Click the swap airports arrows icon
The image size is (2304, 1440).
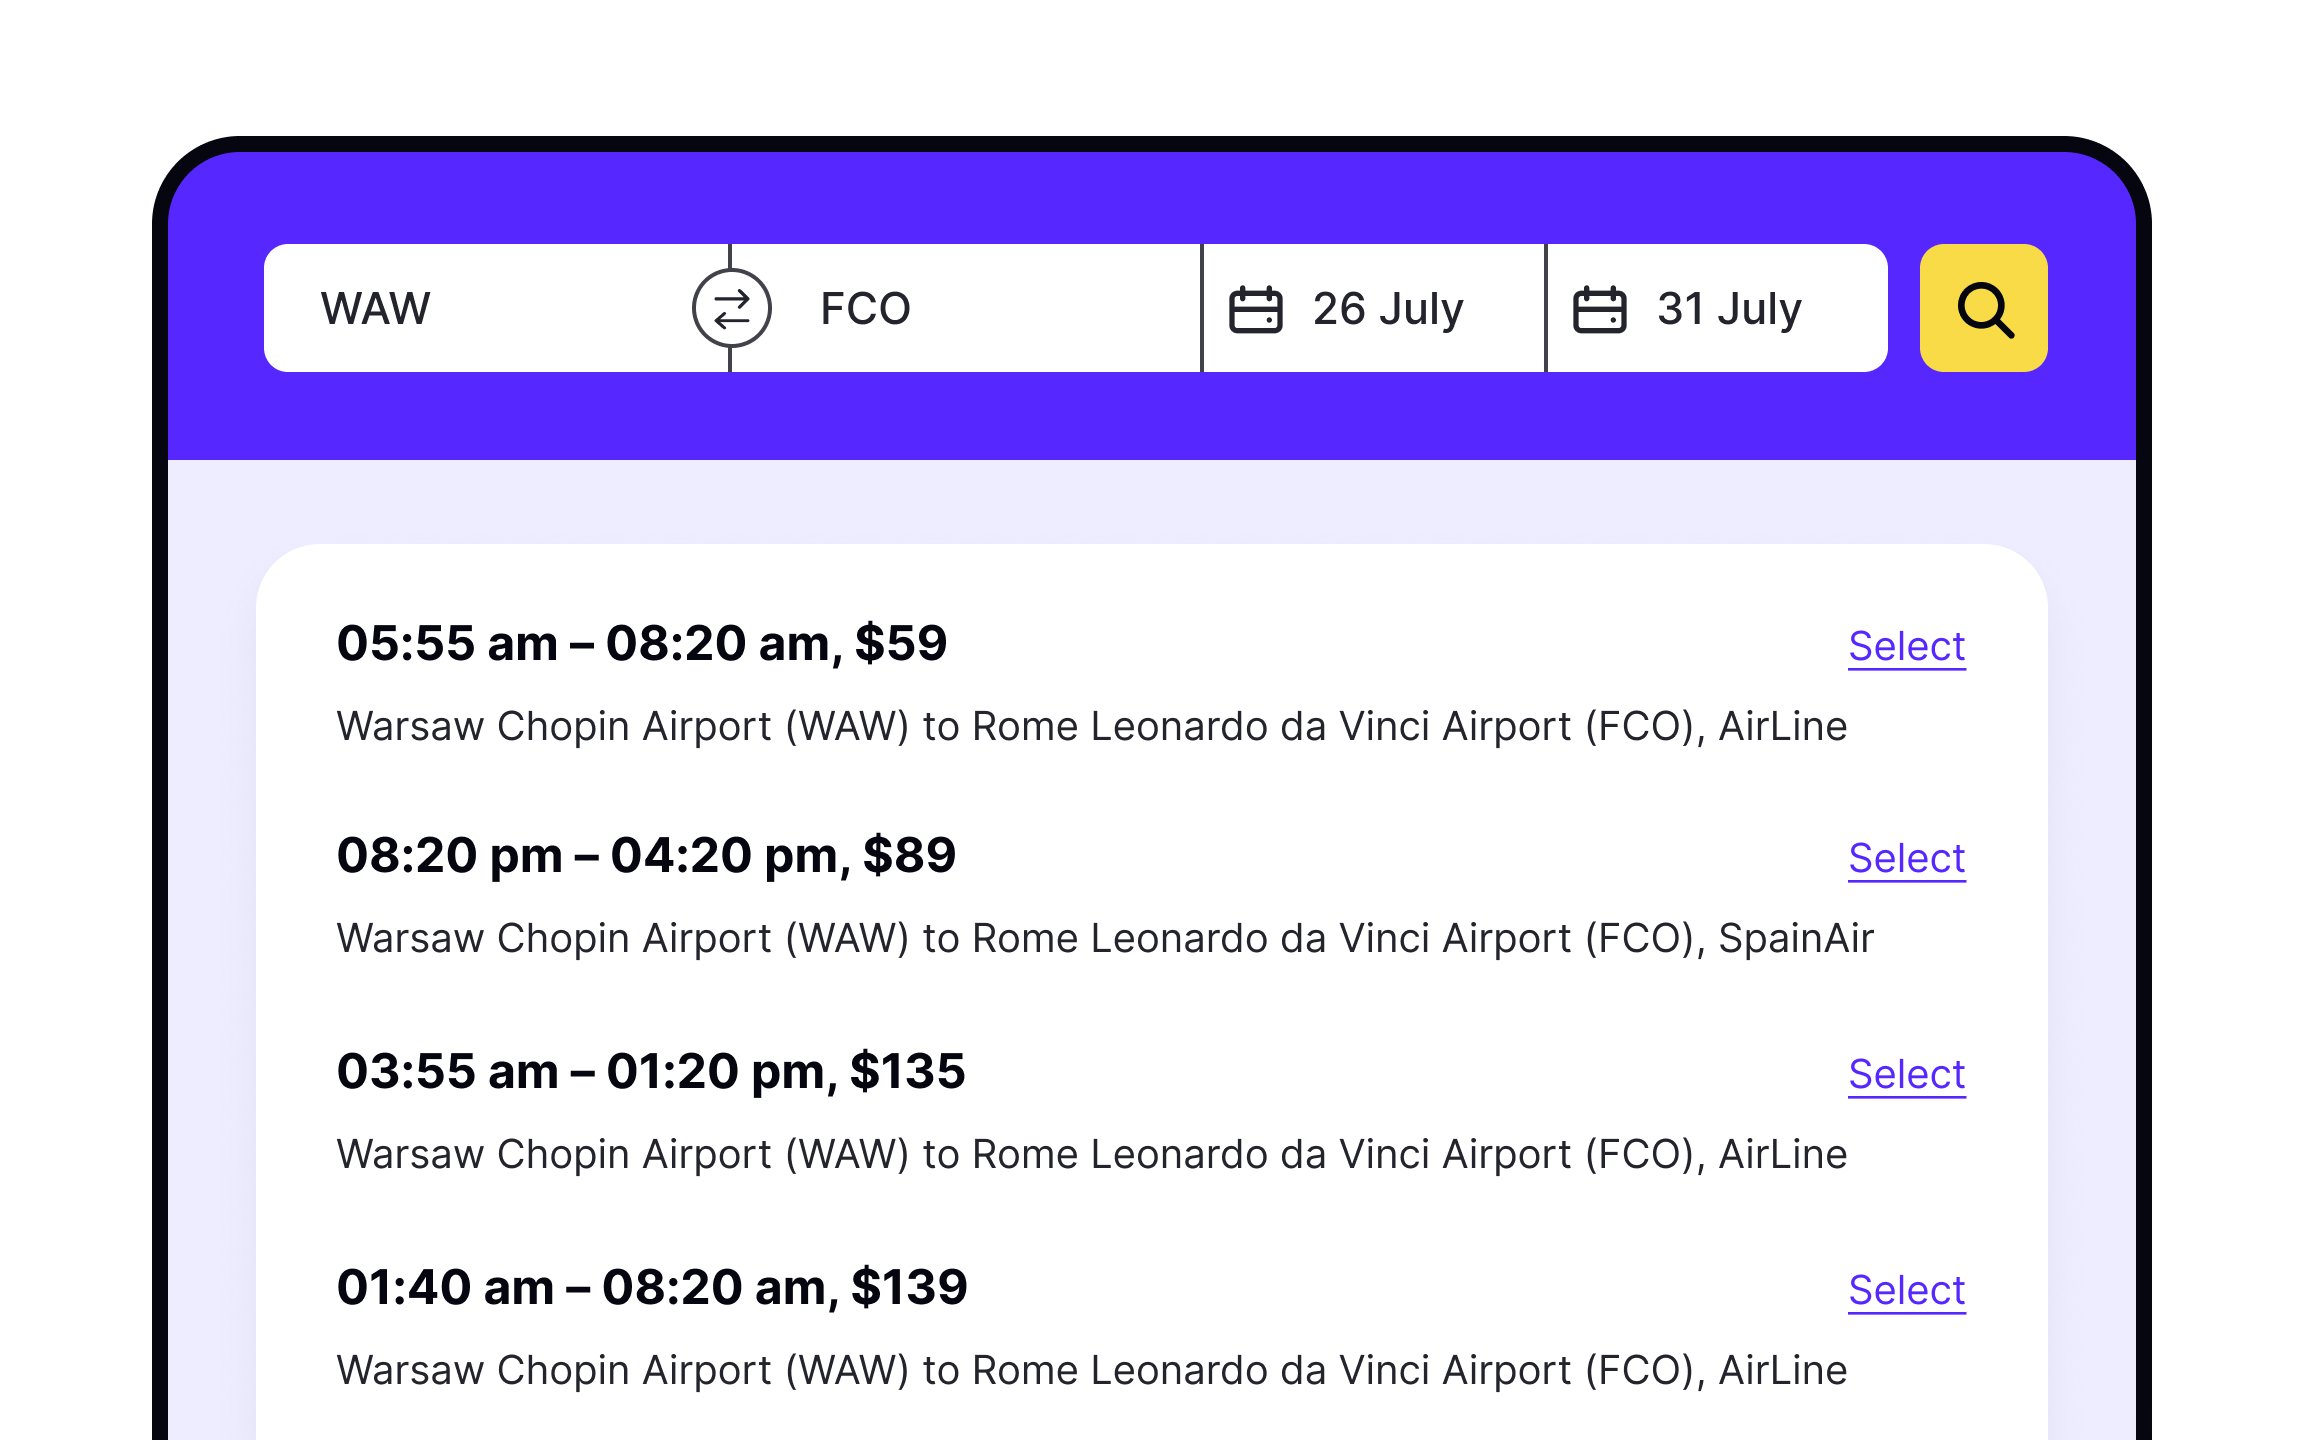(x=731, y=308)
